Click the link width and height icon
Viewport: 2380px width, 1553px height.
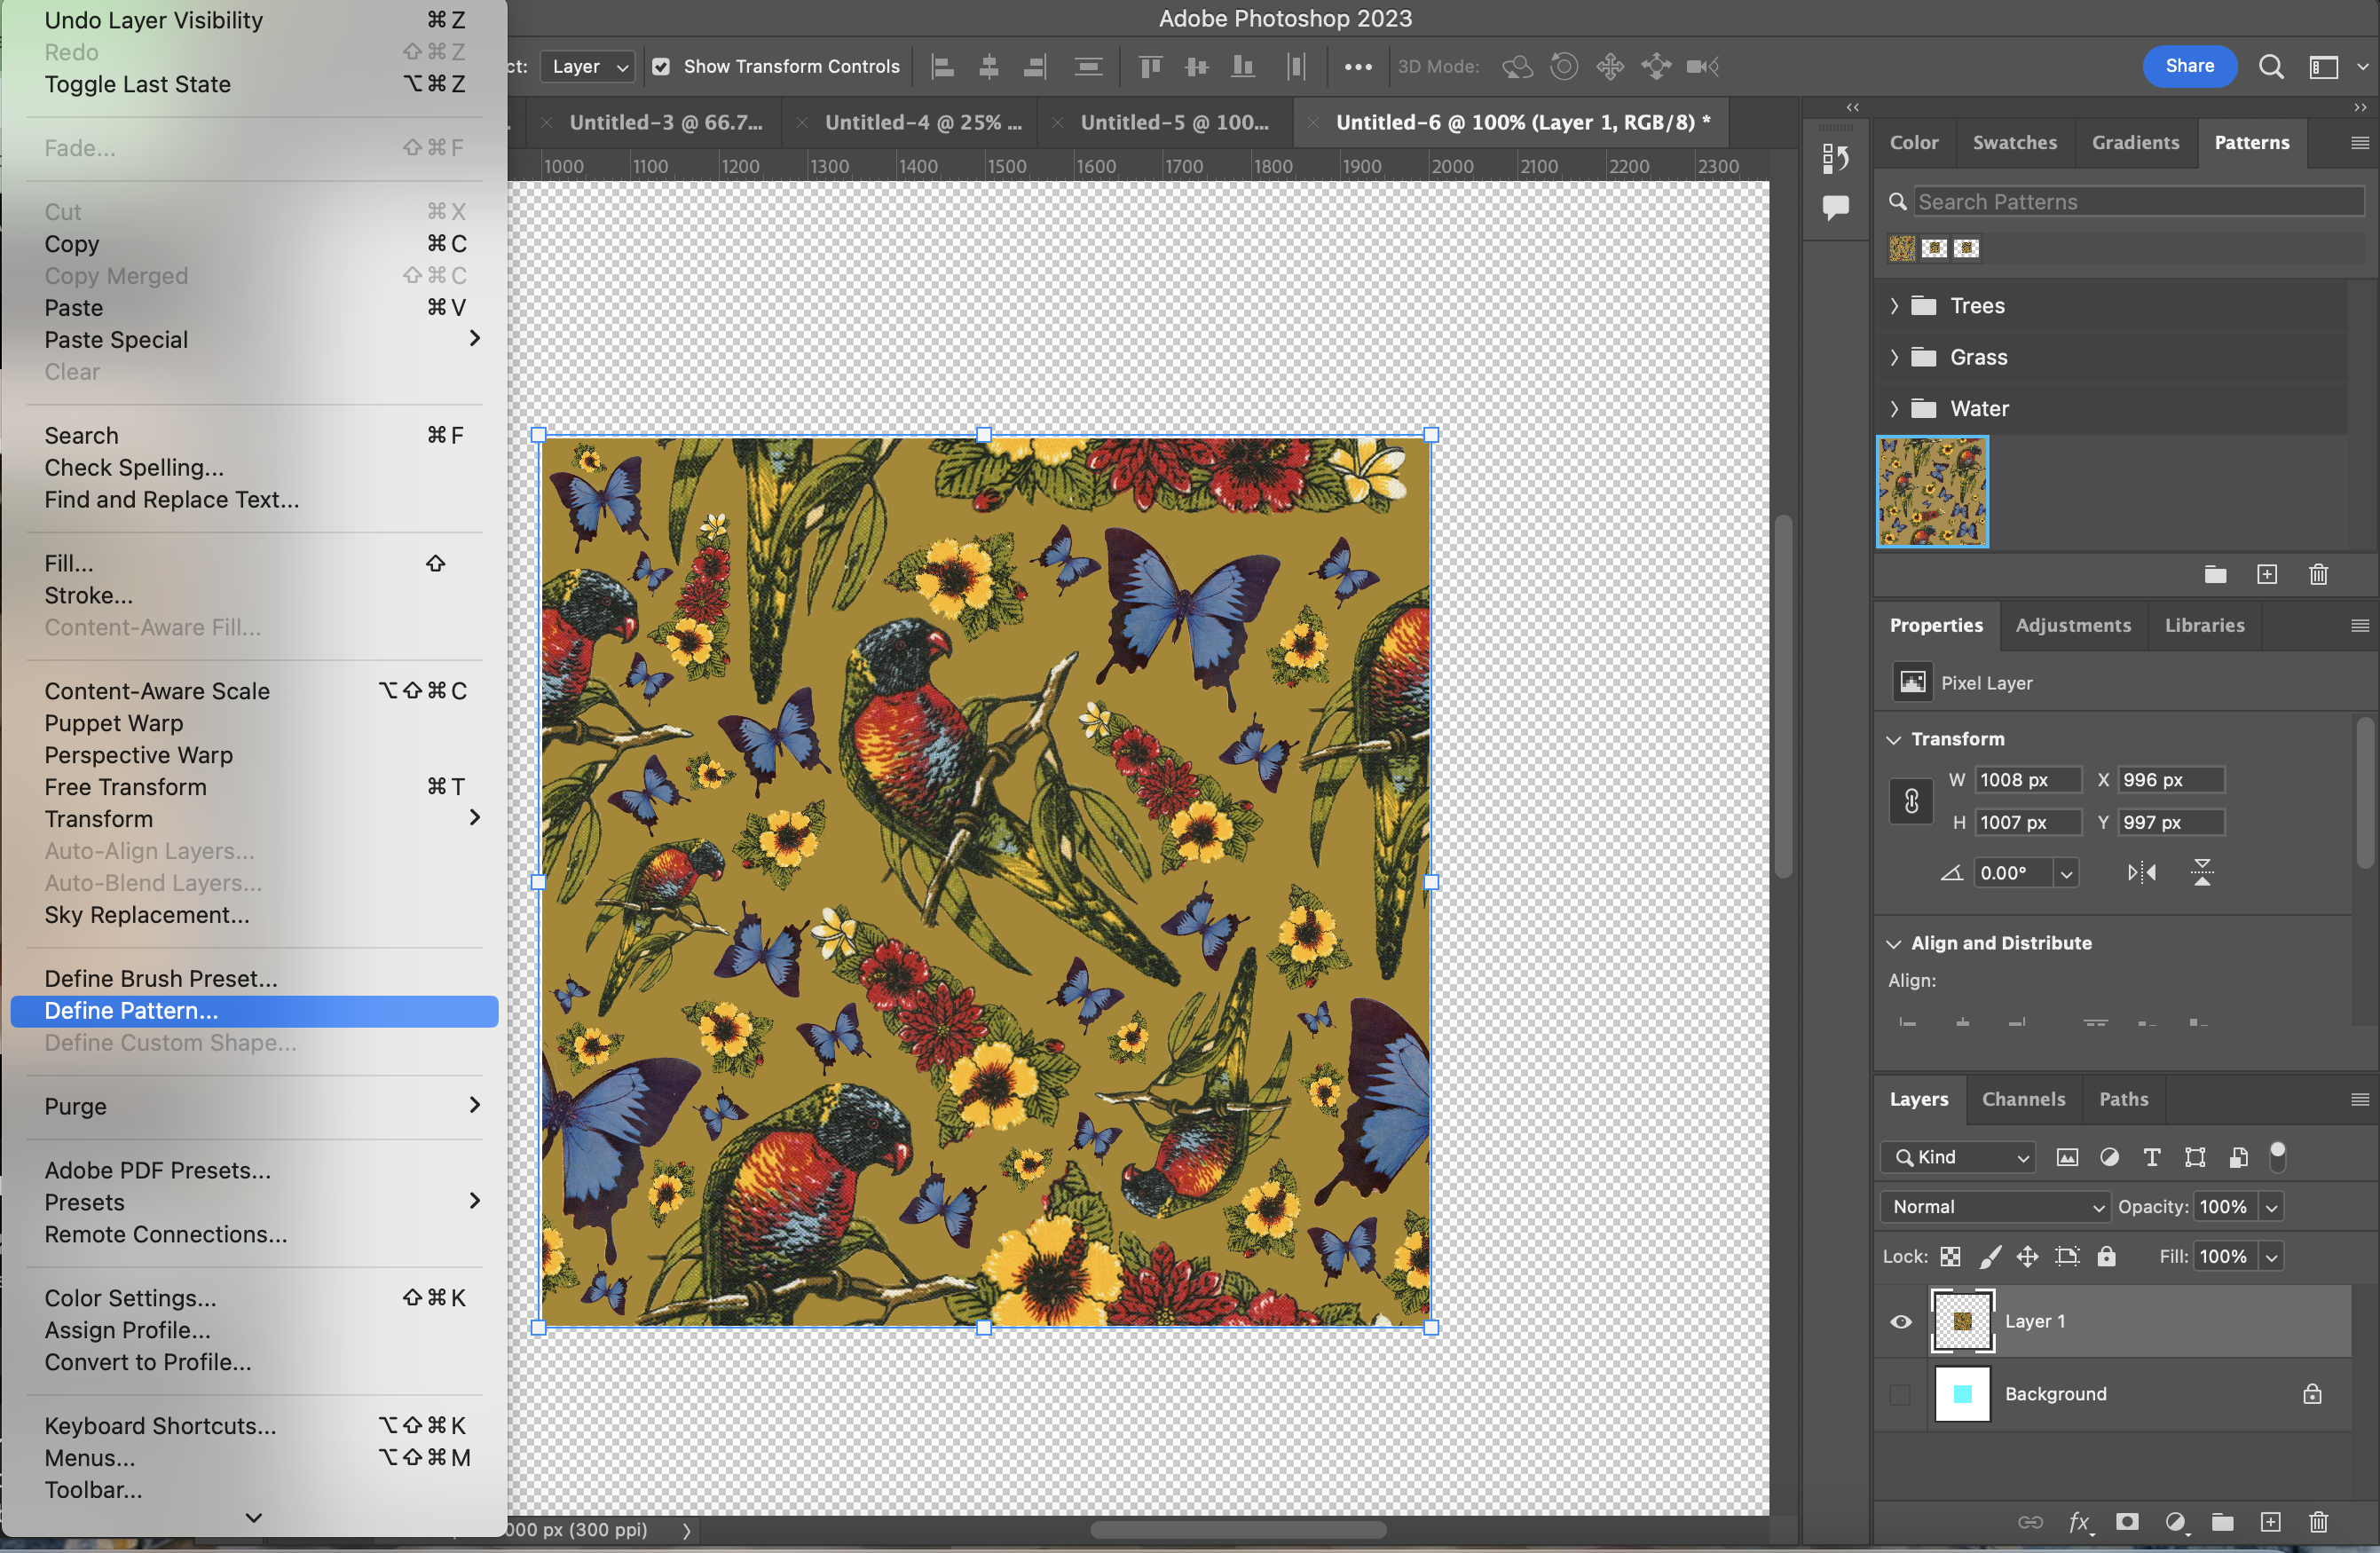pyautogui.click(x=1911, y=801)
